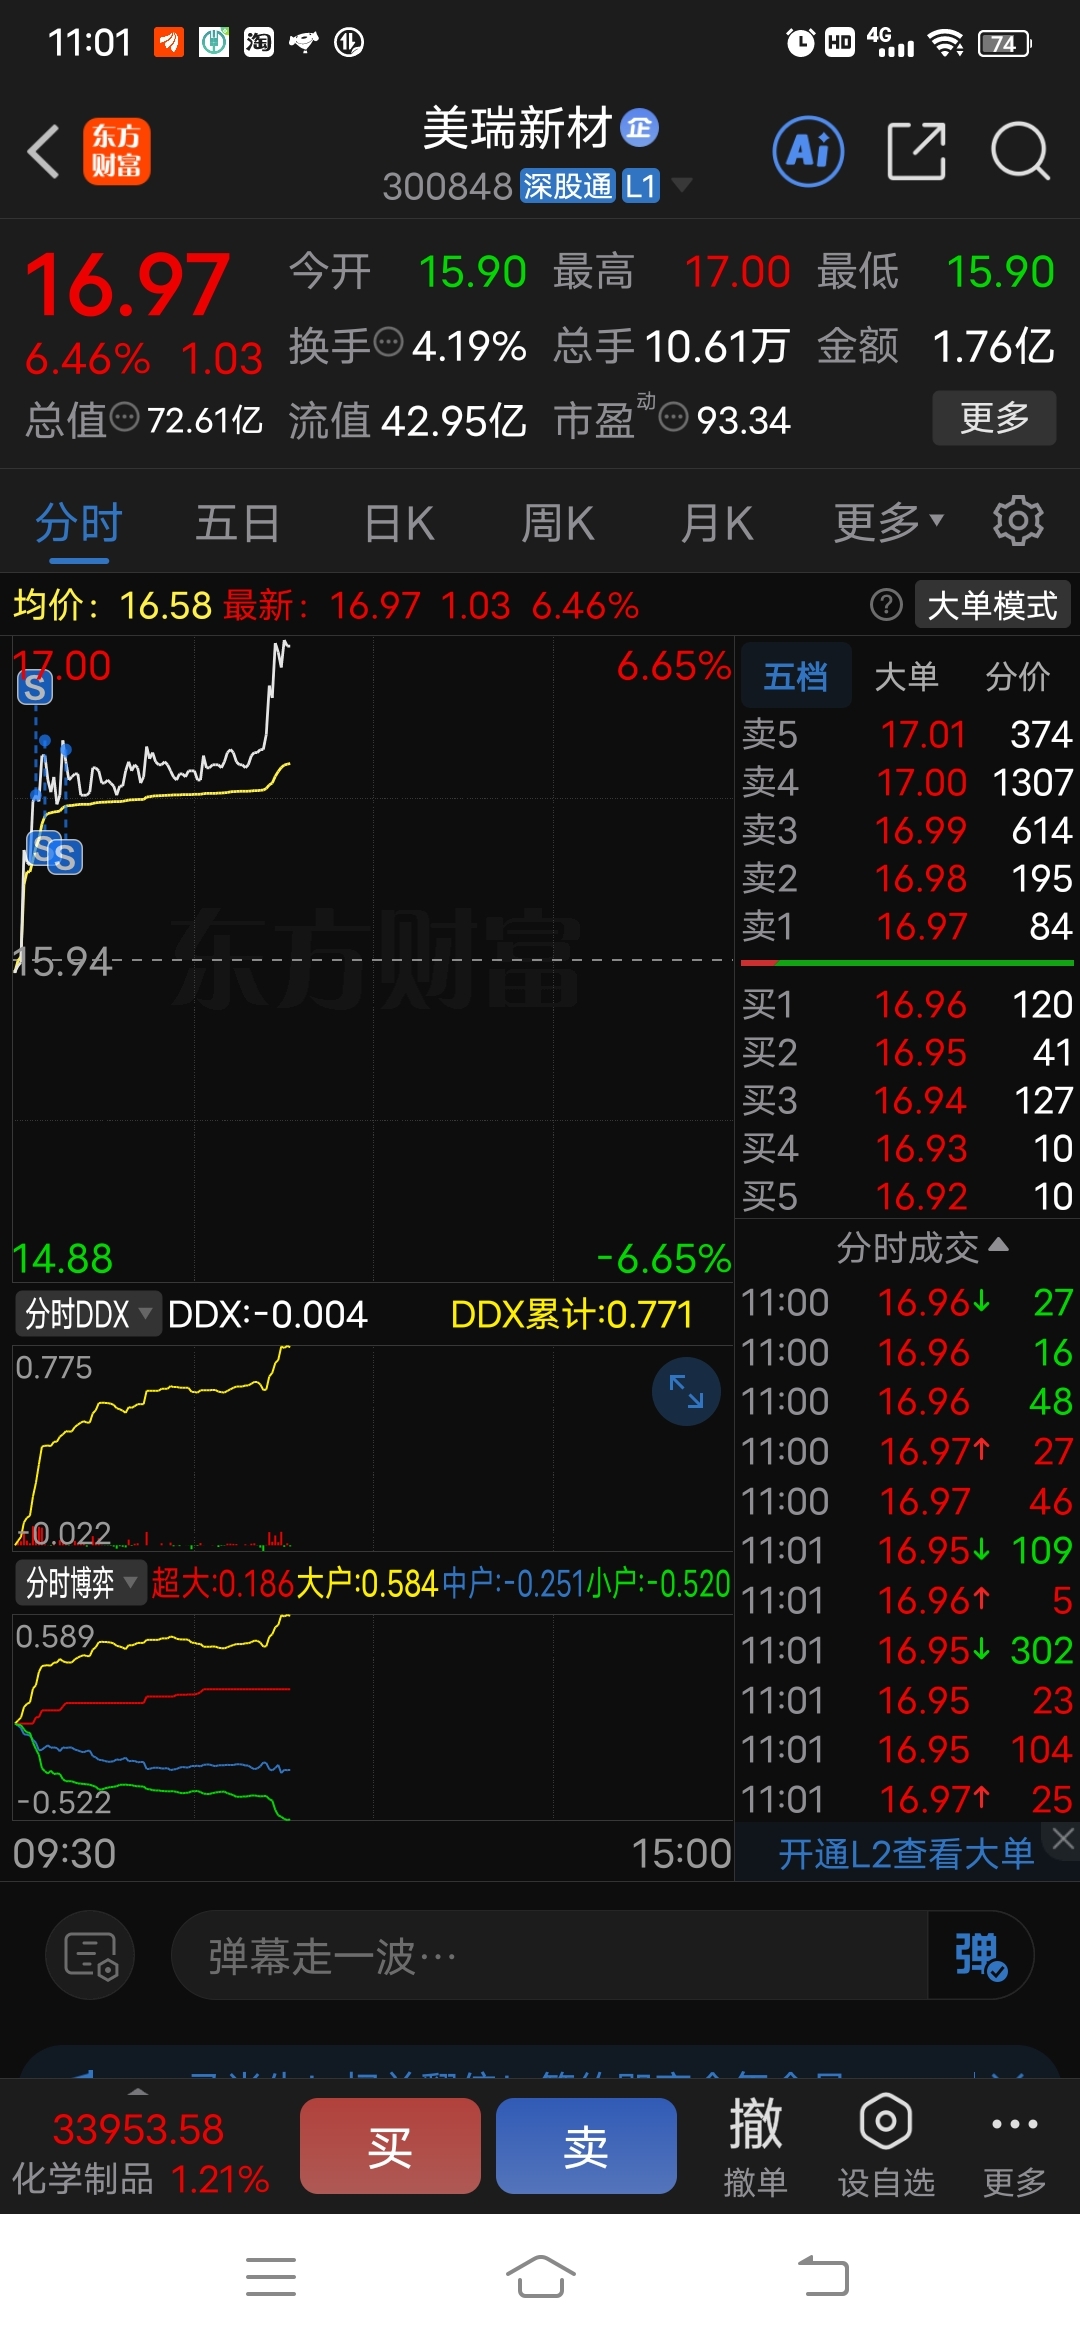This screenshot has height=2340, width=1080.
Task: Tap the blue 卖 sell button
Action: pos(586,2146)
